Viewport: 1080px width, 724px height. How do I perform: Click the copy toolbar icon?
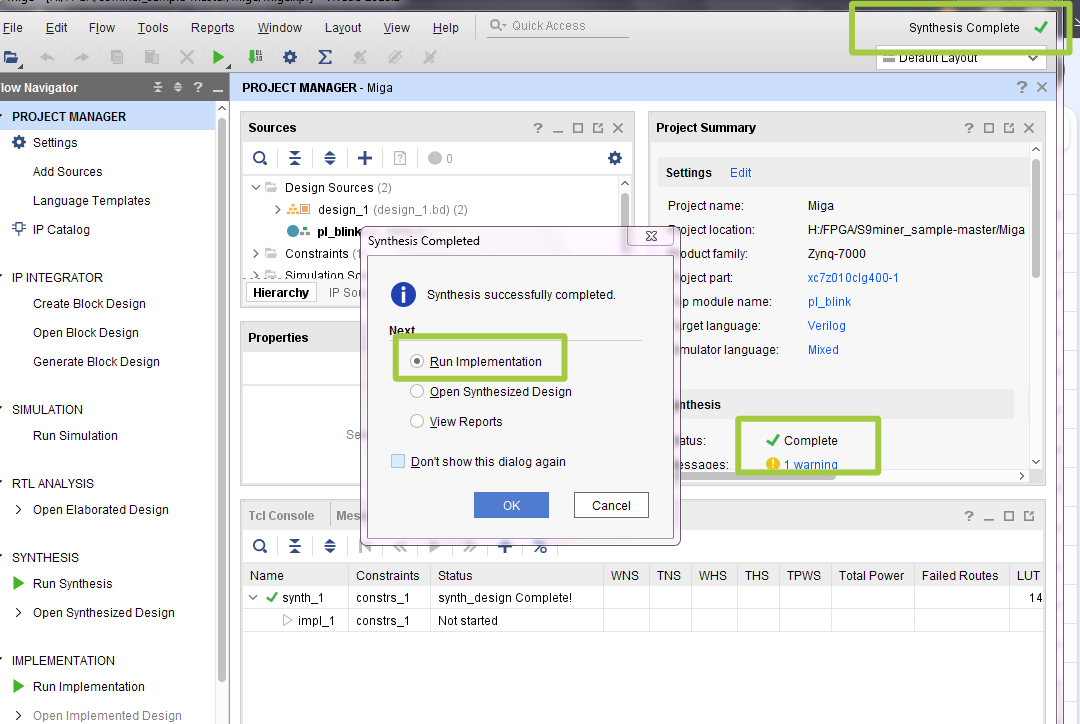pos(117,57)
